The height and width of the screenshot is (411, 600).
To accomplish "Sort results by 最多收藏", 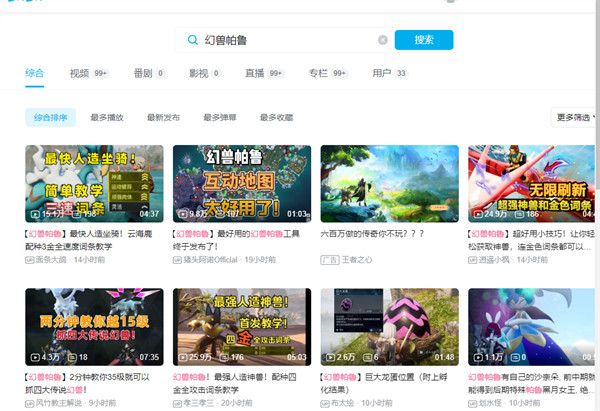I will tap(276, 117).
